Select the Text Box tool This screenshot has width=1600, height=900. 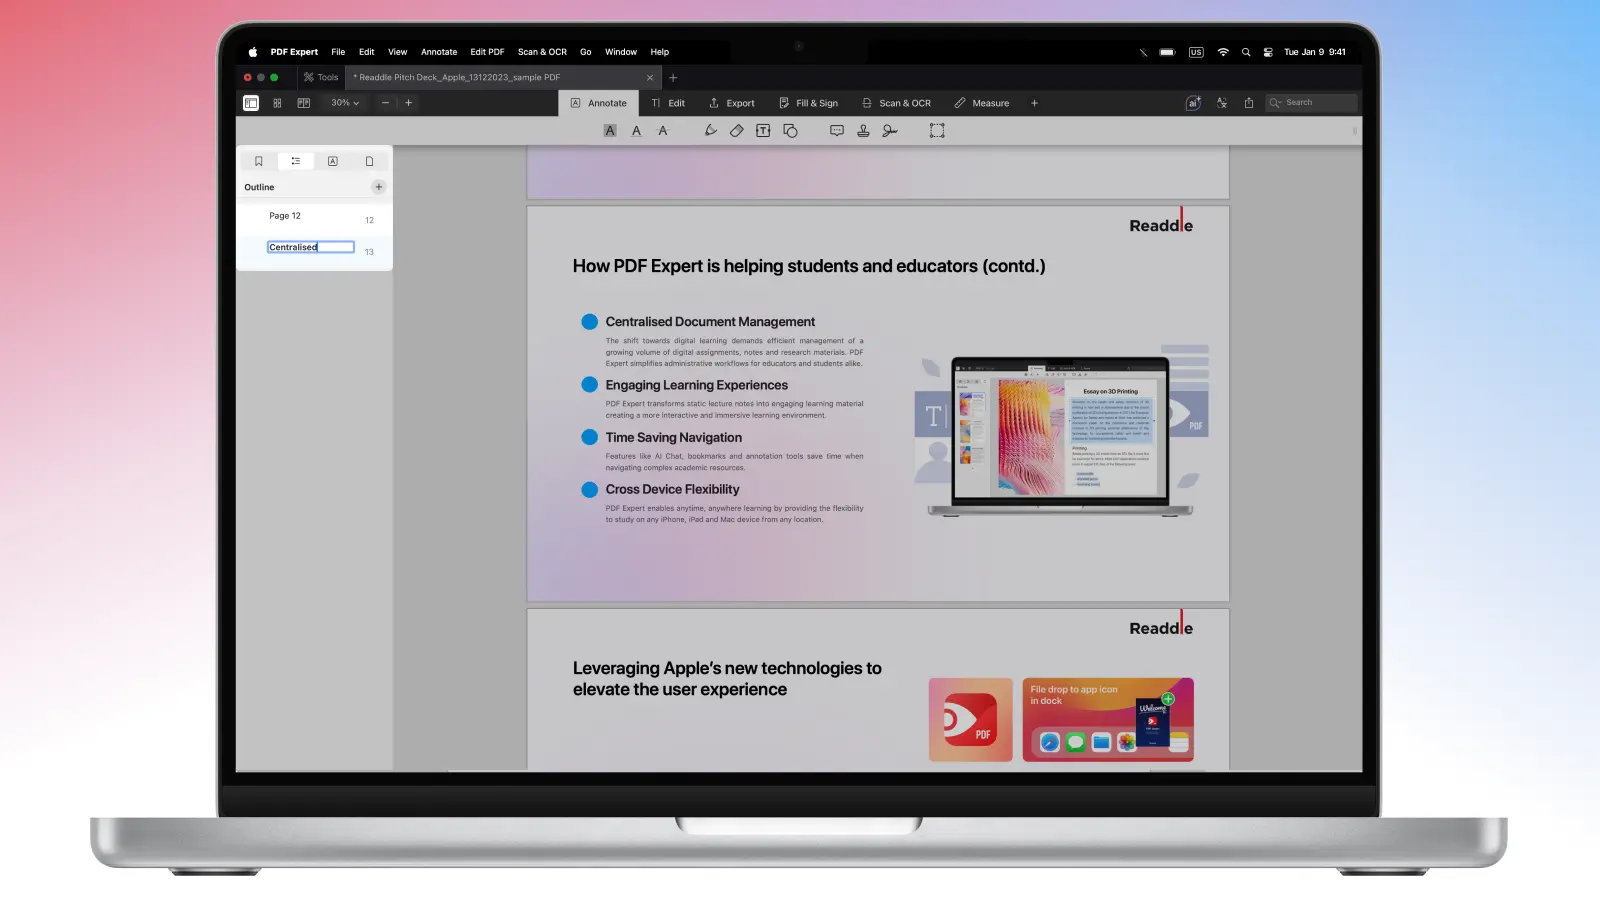[x=763, y=131]
